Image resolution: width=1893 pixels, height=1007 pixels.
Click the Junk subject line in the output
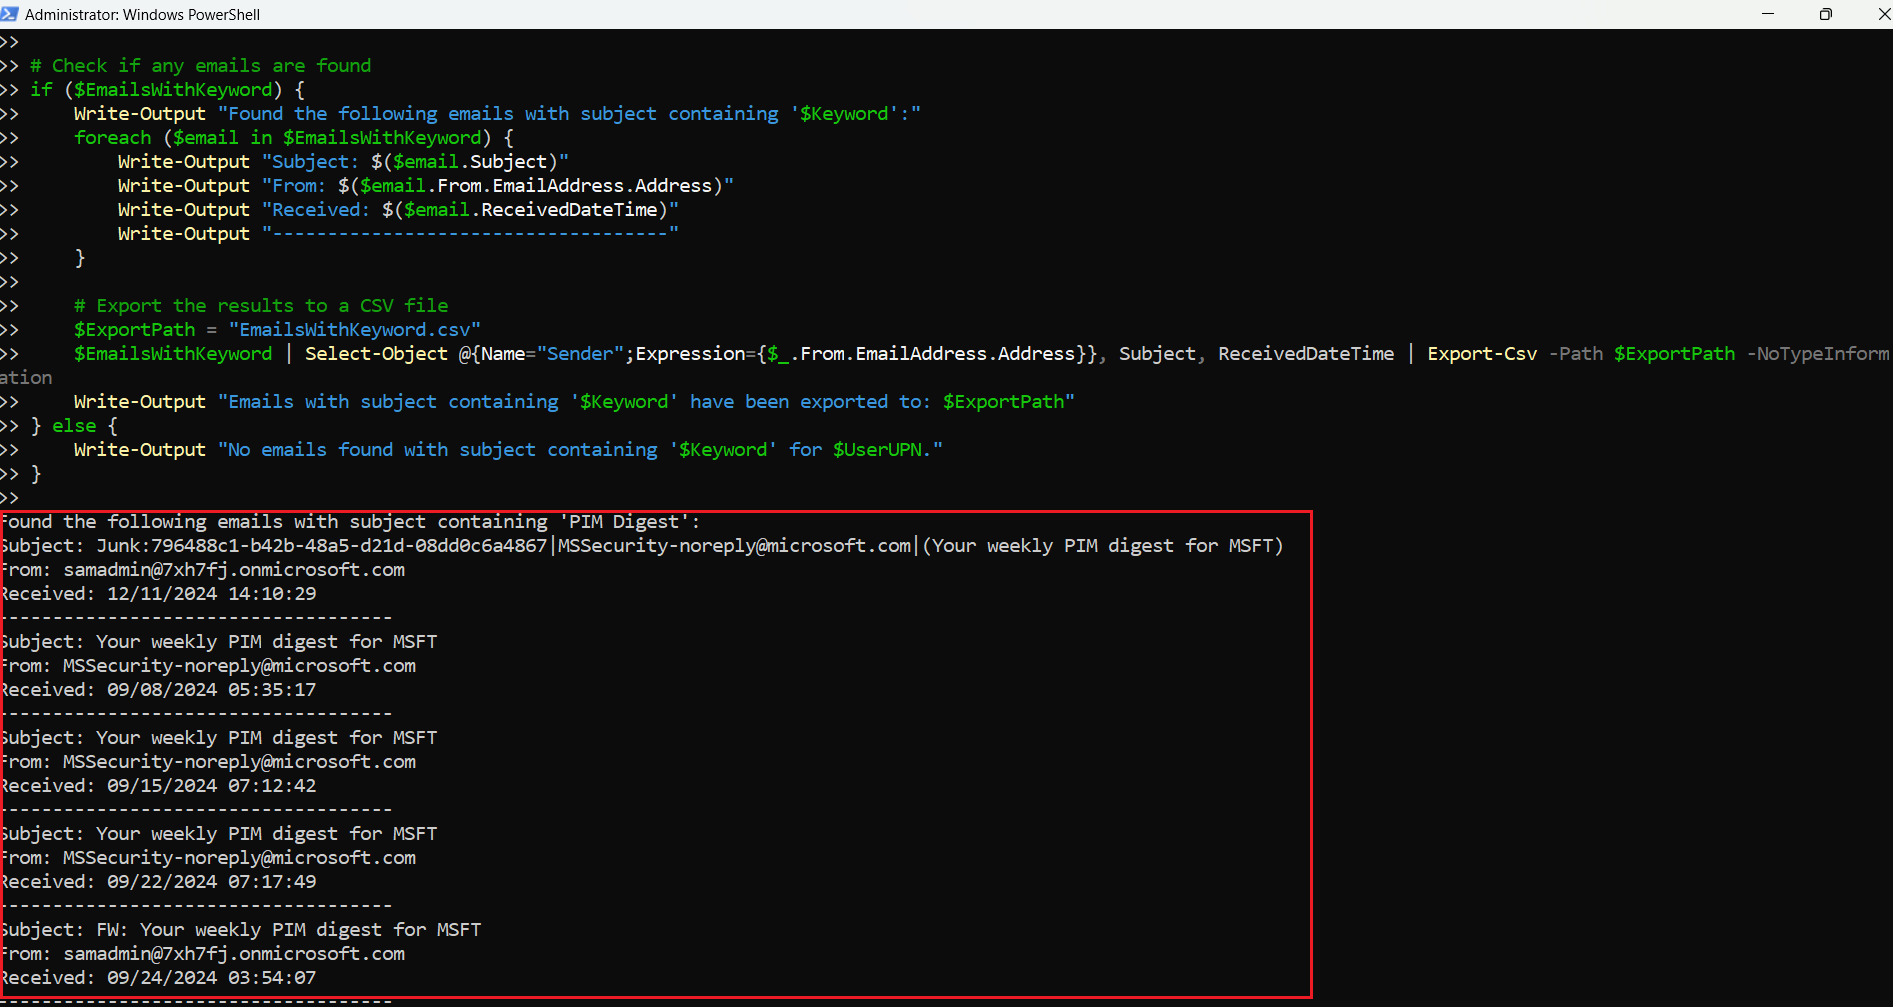point(640,546)
